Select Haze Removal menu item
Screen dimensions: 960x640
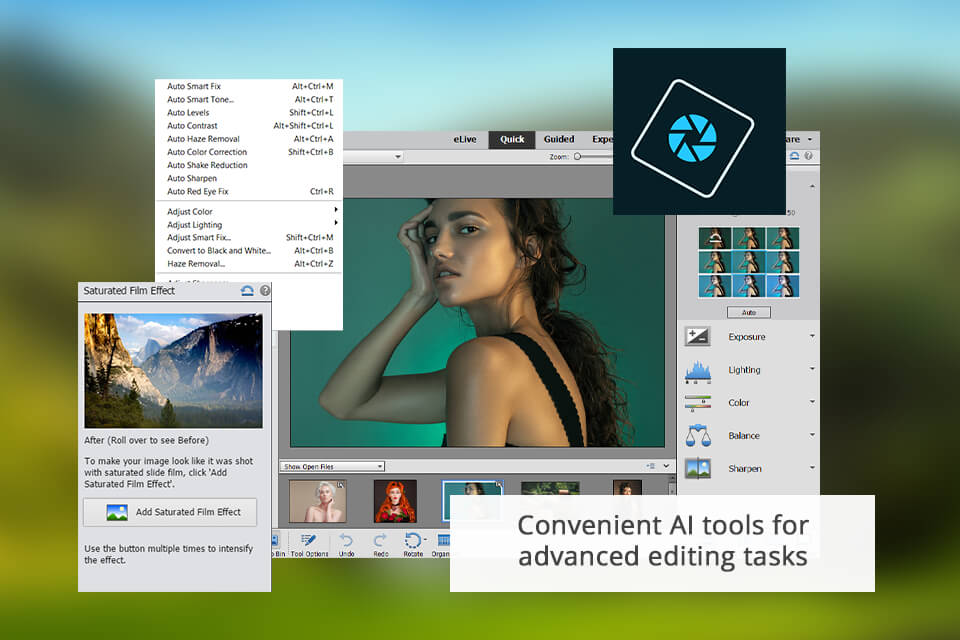pyautogui.click(x=250, y=264)
